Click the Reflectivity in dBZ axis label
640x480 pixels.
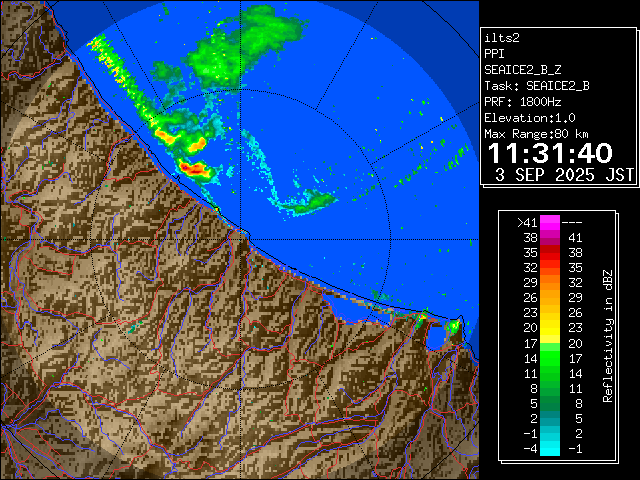(x=608, y=335)
